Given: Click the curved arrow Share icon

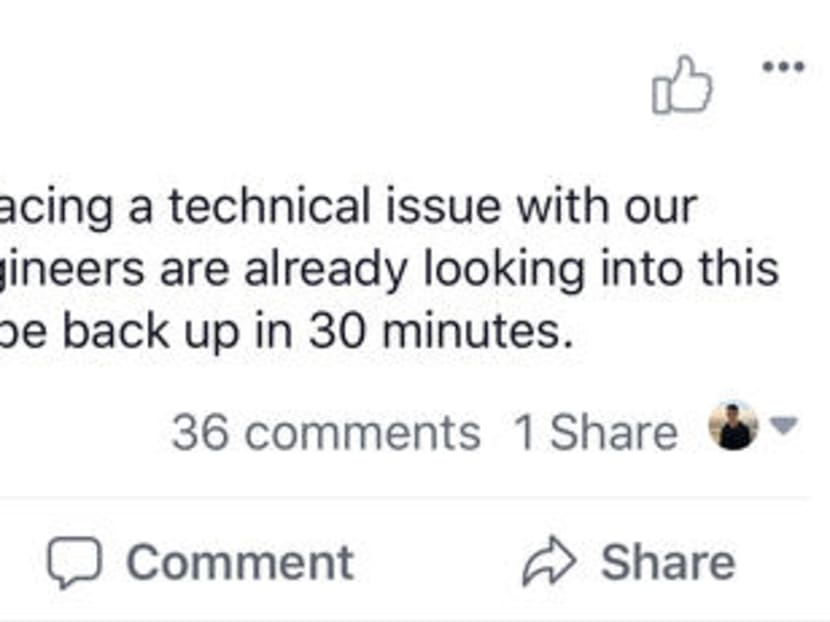Looking at the screenshot, I should click(549, 563).
